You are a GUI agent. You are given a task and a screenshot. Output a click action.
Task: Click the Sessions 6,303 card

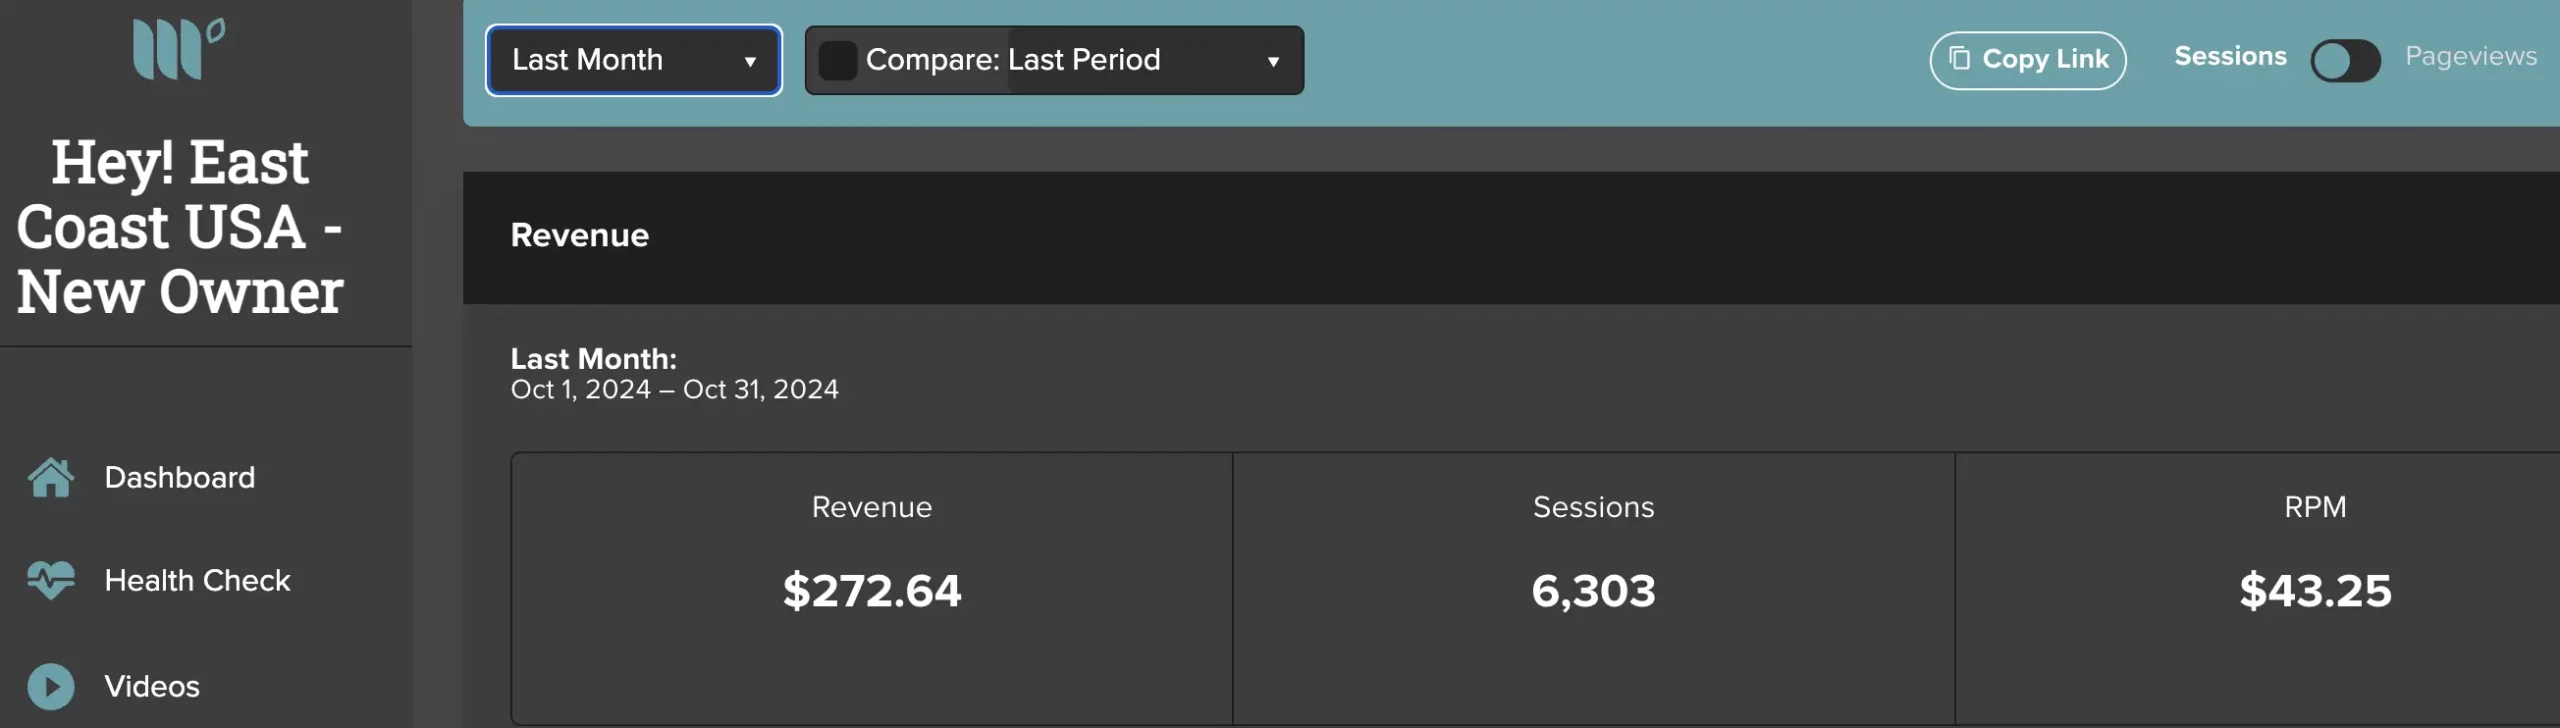[x=1594, y=588]
